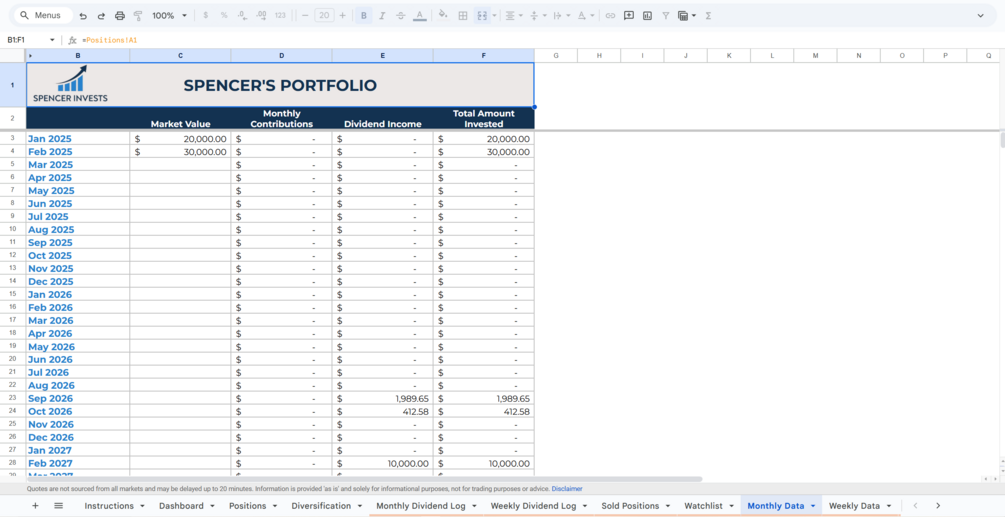Screen dimensions: 1005x517
Task: Insert link using the chain icon
Action: [610, 15]
